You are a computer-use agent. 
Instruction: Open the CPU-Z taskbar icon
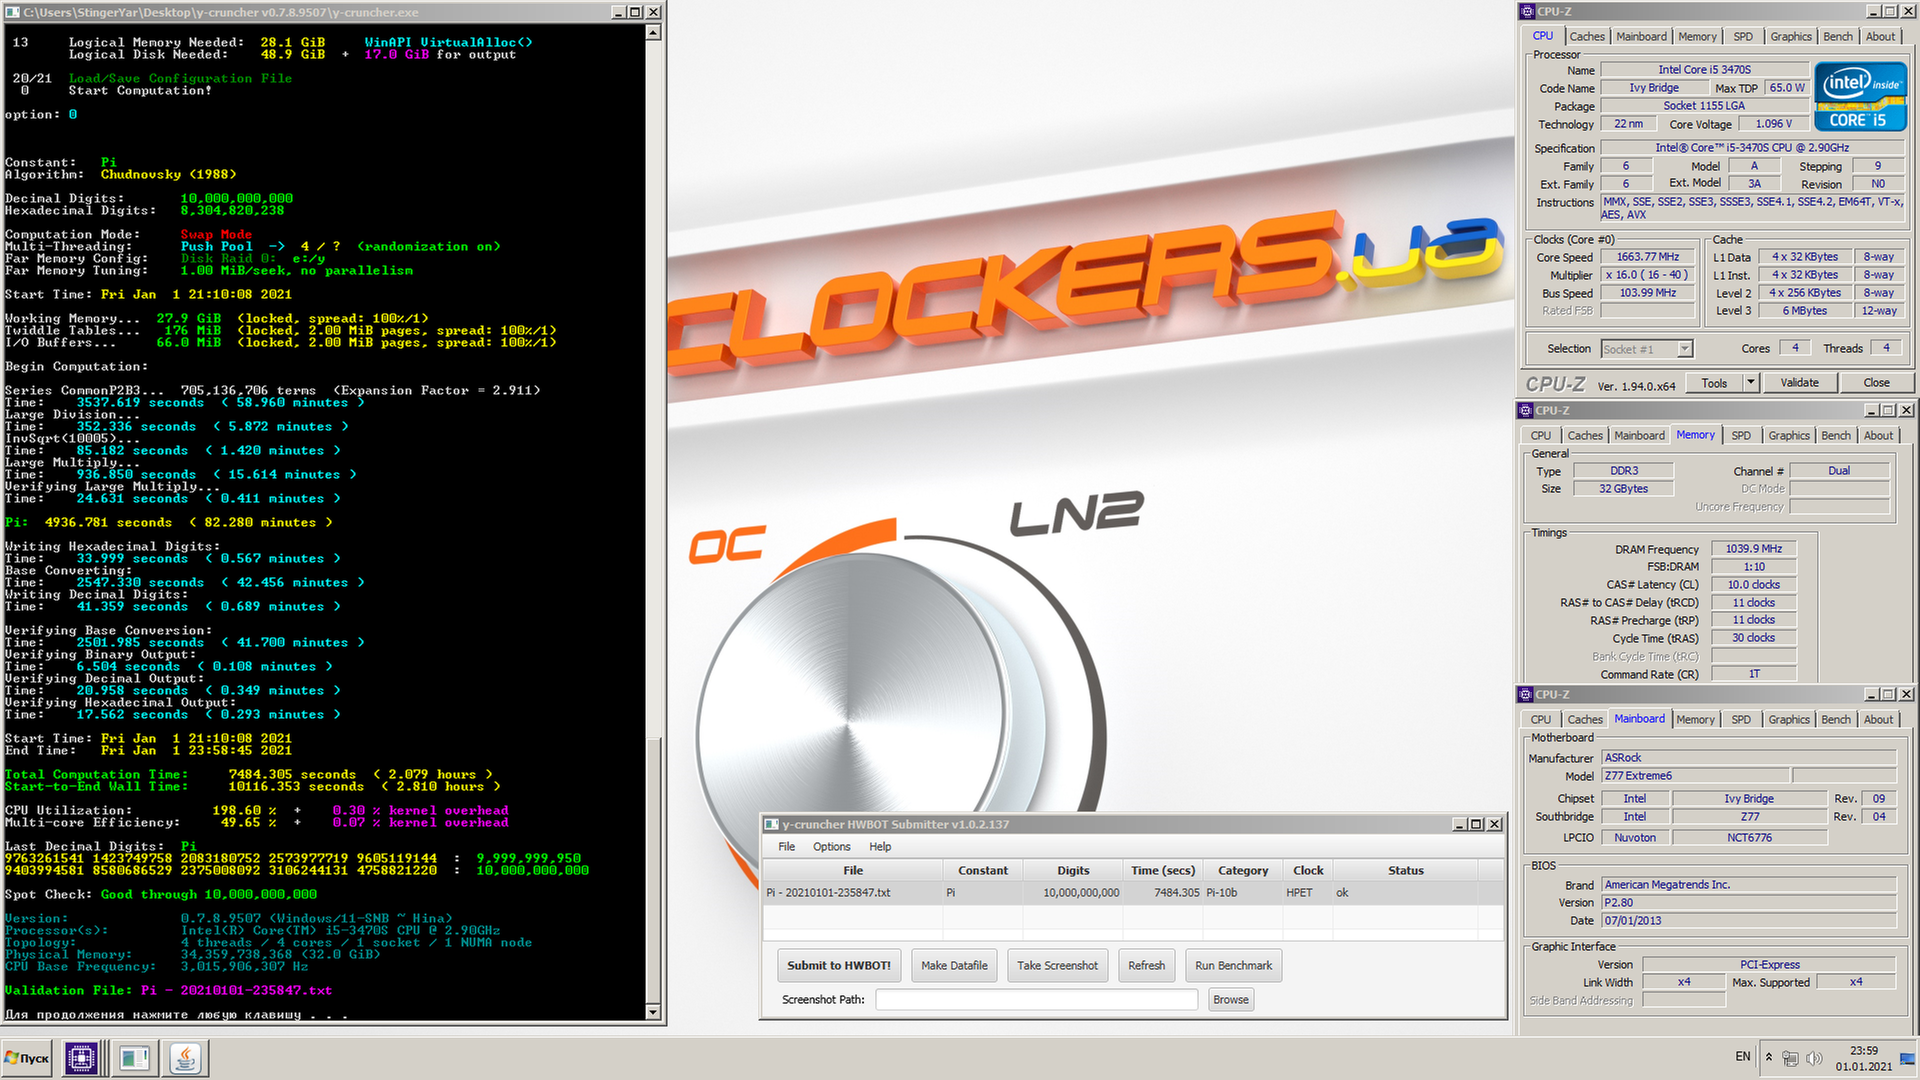pyautogui.click(x=81, y=1058)
